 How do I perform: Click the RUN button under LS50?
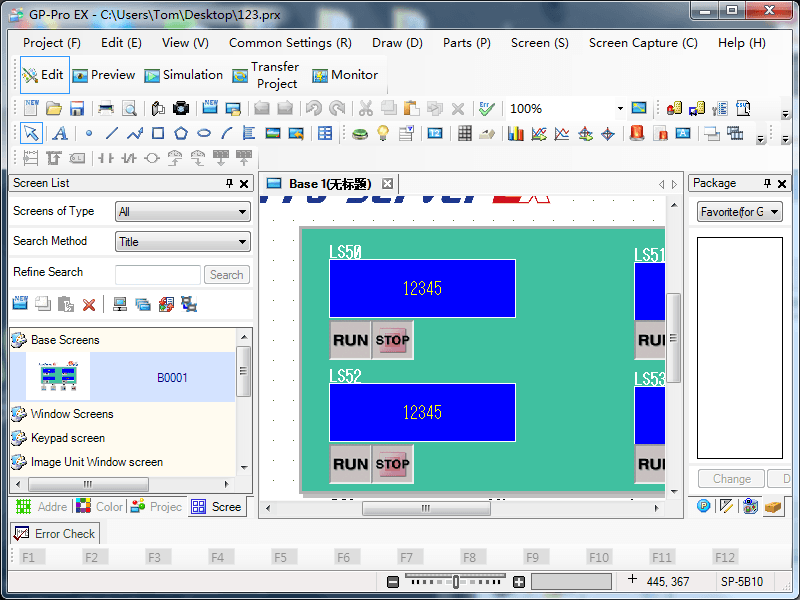(x=351, y=340)
